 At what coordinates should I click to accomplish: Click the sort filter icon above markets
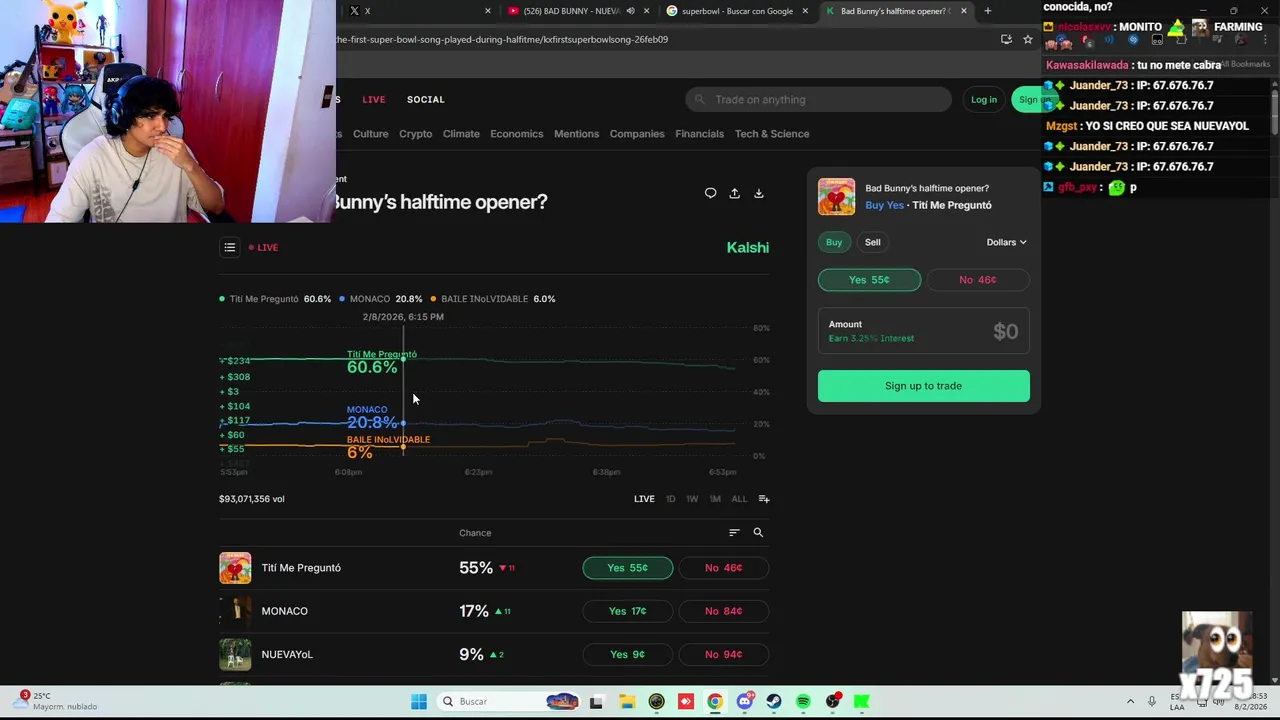(734, 533)
